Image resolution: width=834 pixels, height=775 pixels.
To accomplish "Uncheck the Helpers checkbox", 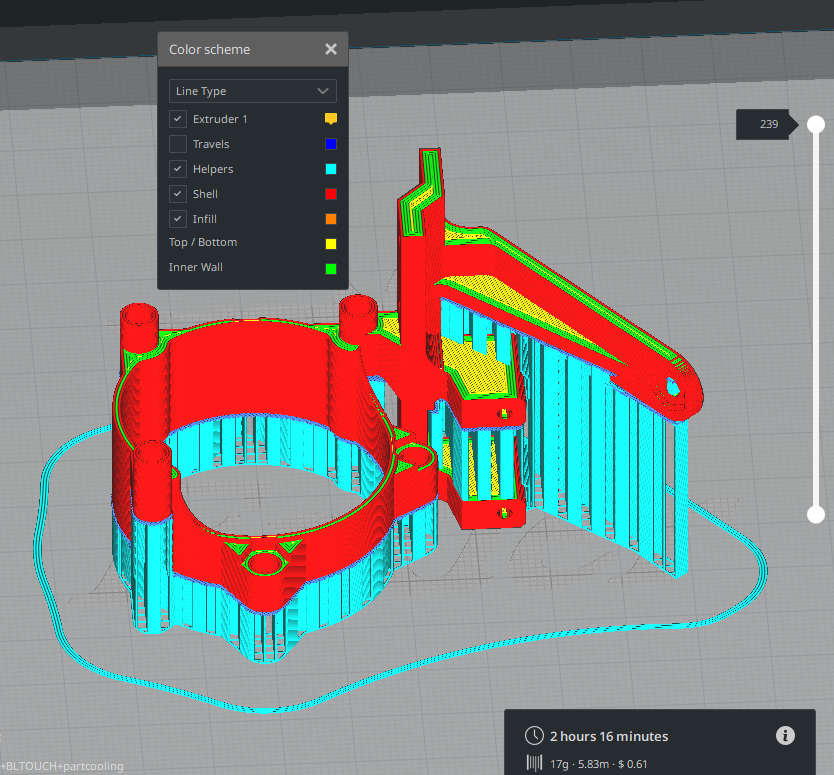I will click(178, 169).
